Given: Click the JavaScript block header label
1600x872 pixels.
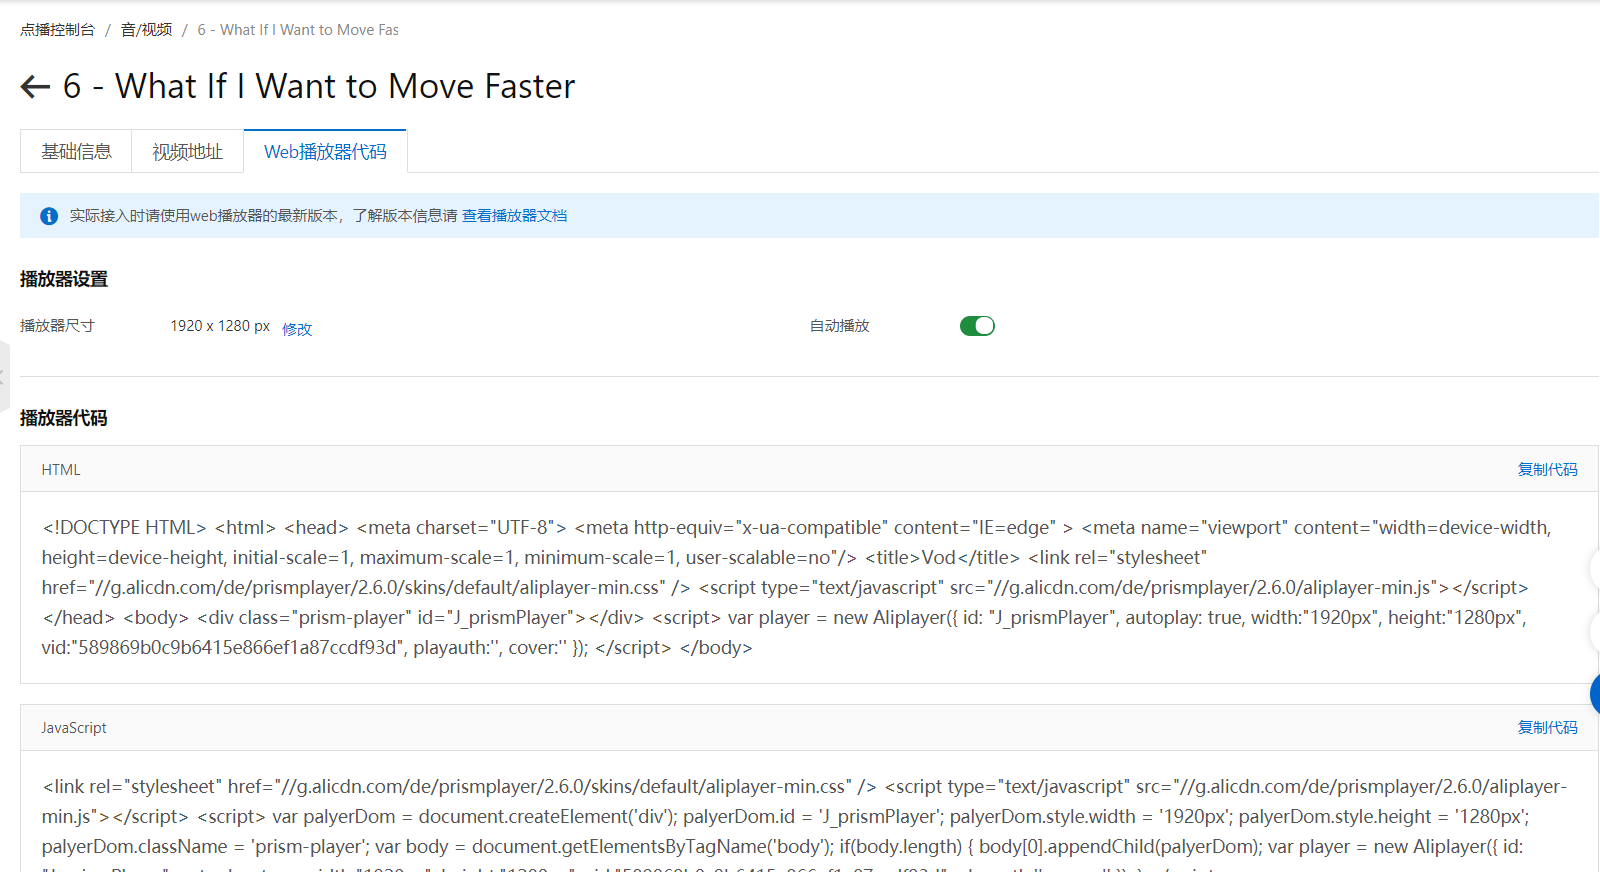Looking at the screenshot, I should point(74,728).
